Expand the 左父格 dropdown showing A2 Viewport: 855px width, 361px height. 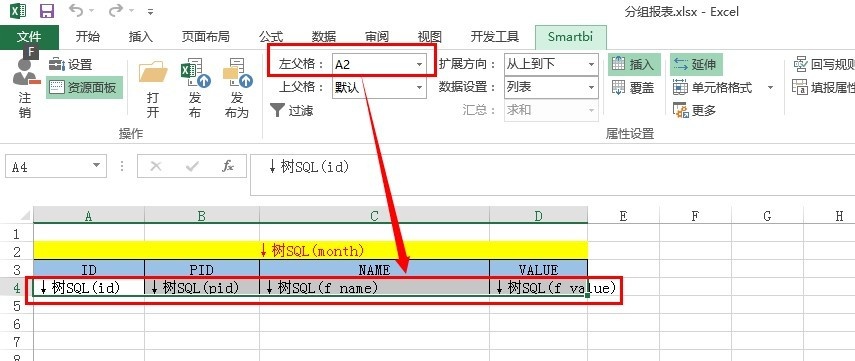point(419,64)
